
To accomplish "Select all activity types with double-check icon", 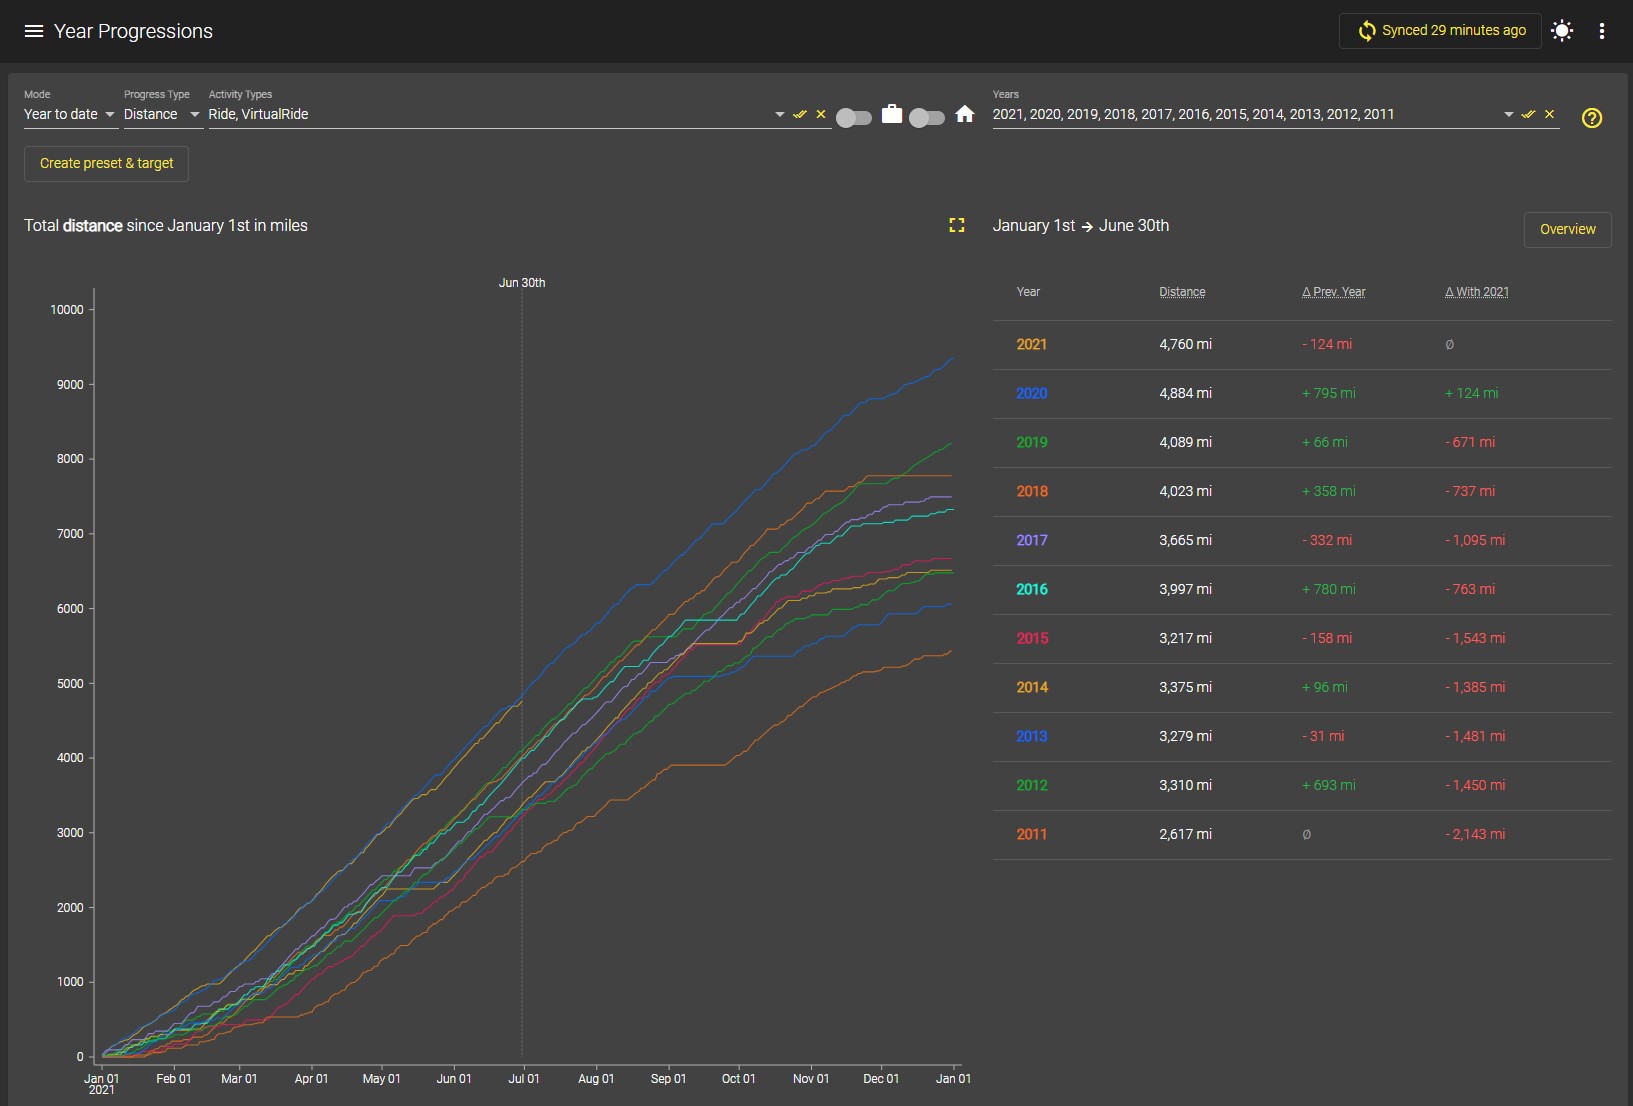I will tap(800, 114).
